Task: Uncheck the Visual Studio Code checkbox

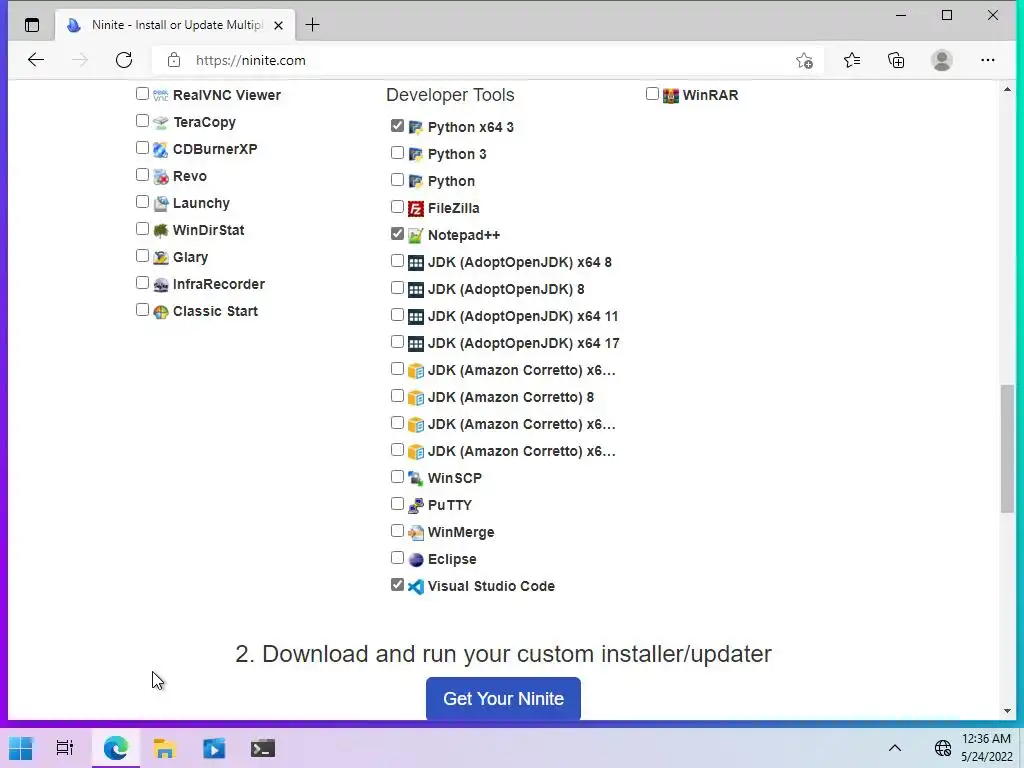Action: (x=397, y=584)
